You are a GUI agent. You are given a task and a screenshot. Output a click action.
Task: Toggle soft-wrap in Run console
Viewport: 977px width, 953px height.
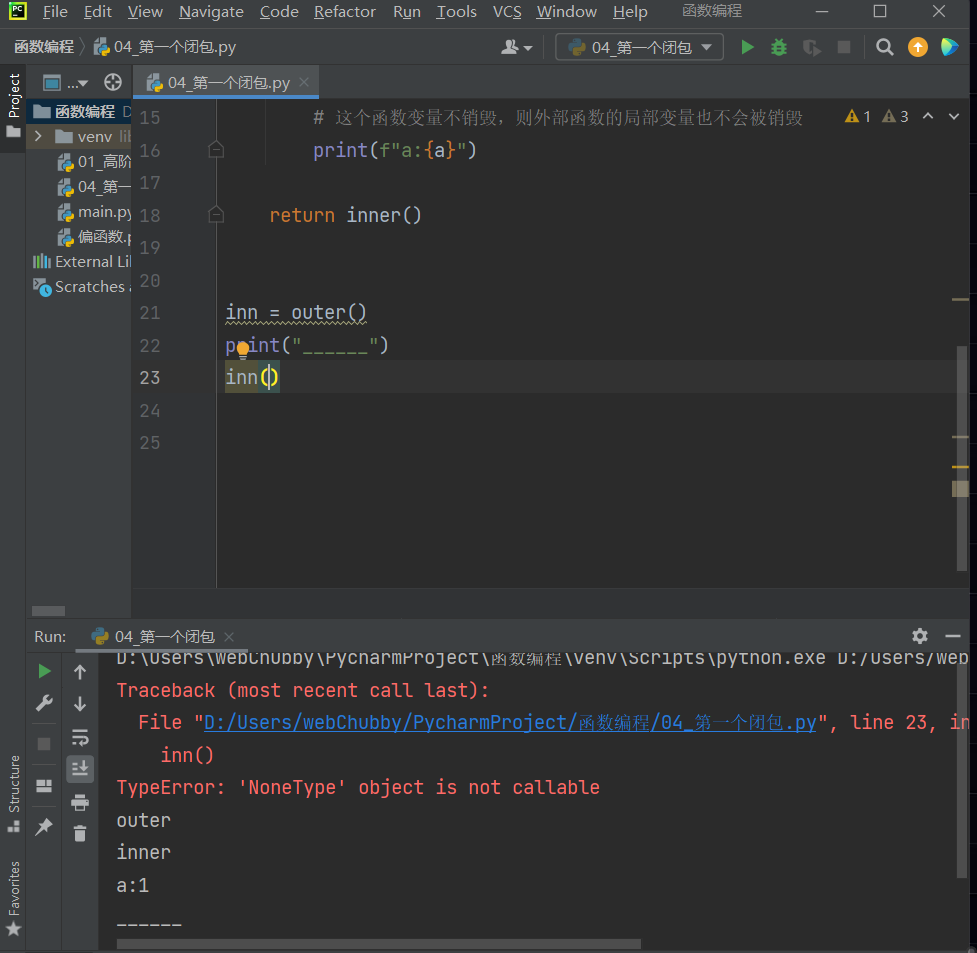click(x=80, y=737)
